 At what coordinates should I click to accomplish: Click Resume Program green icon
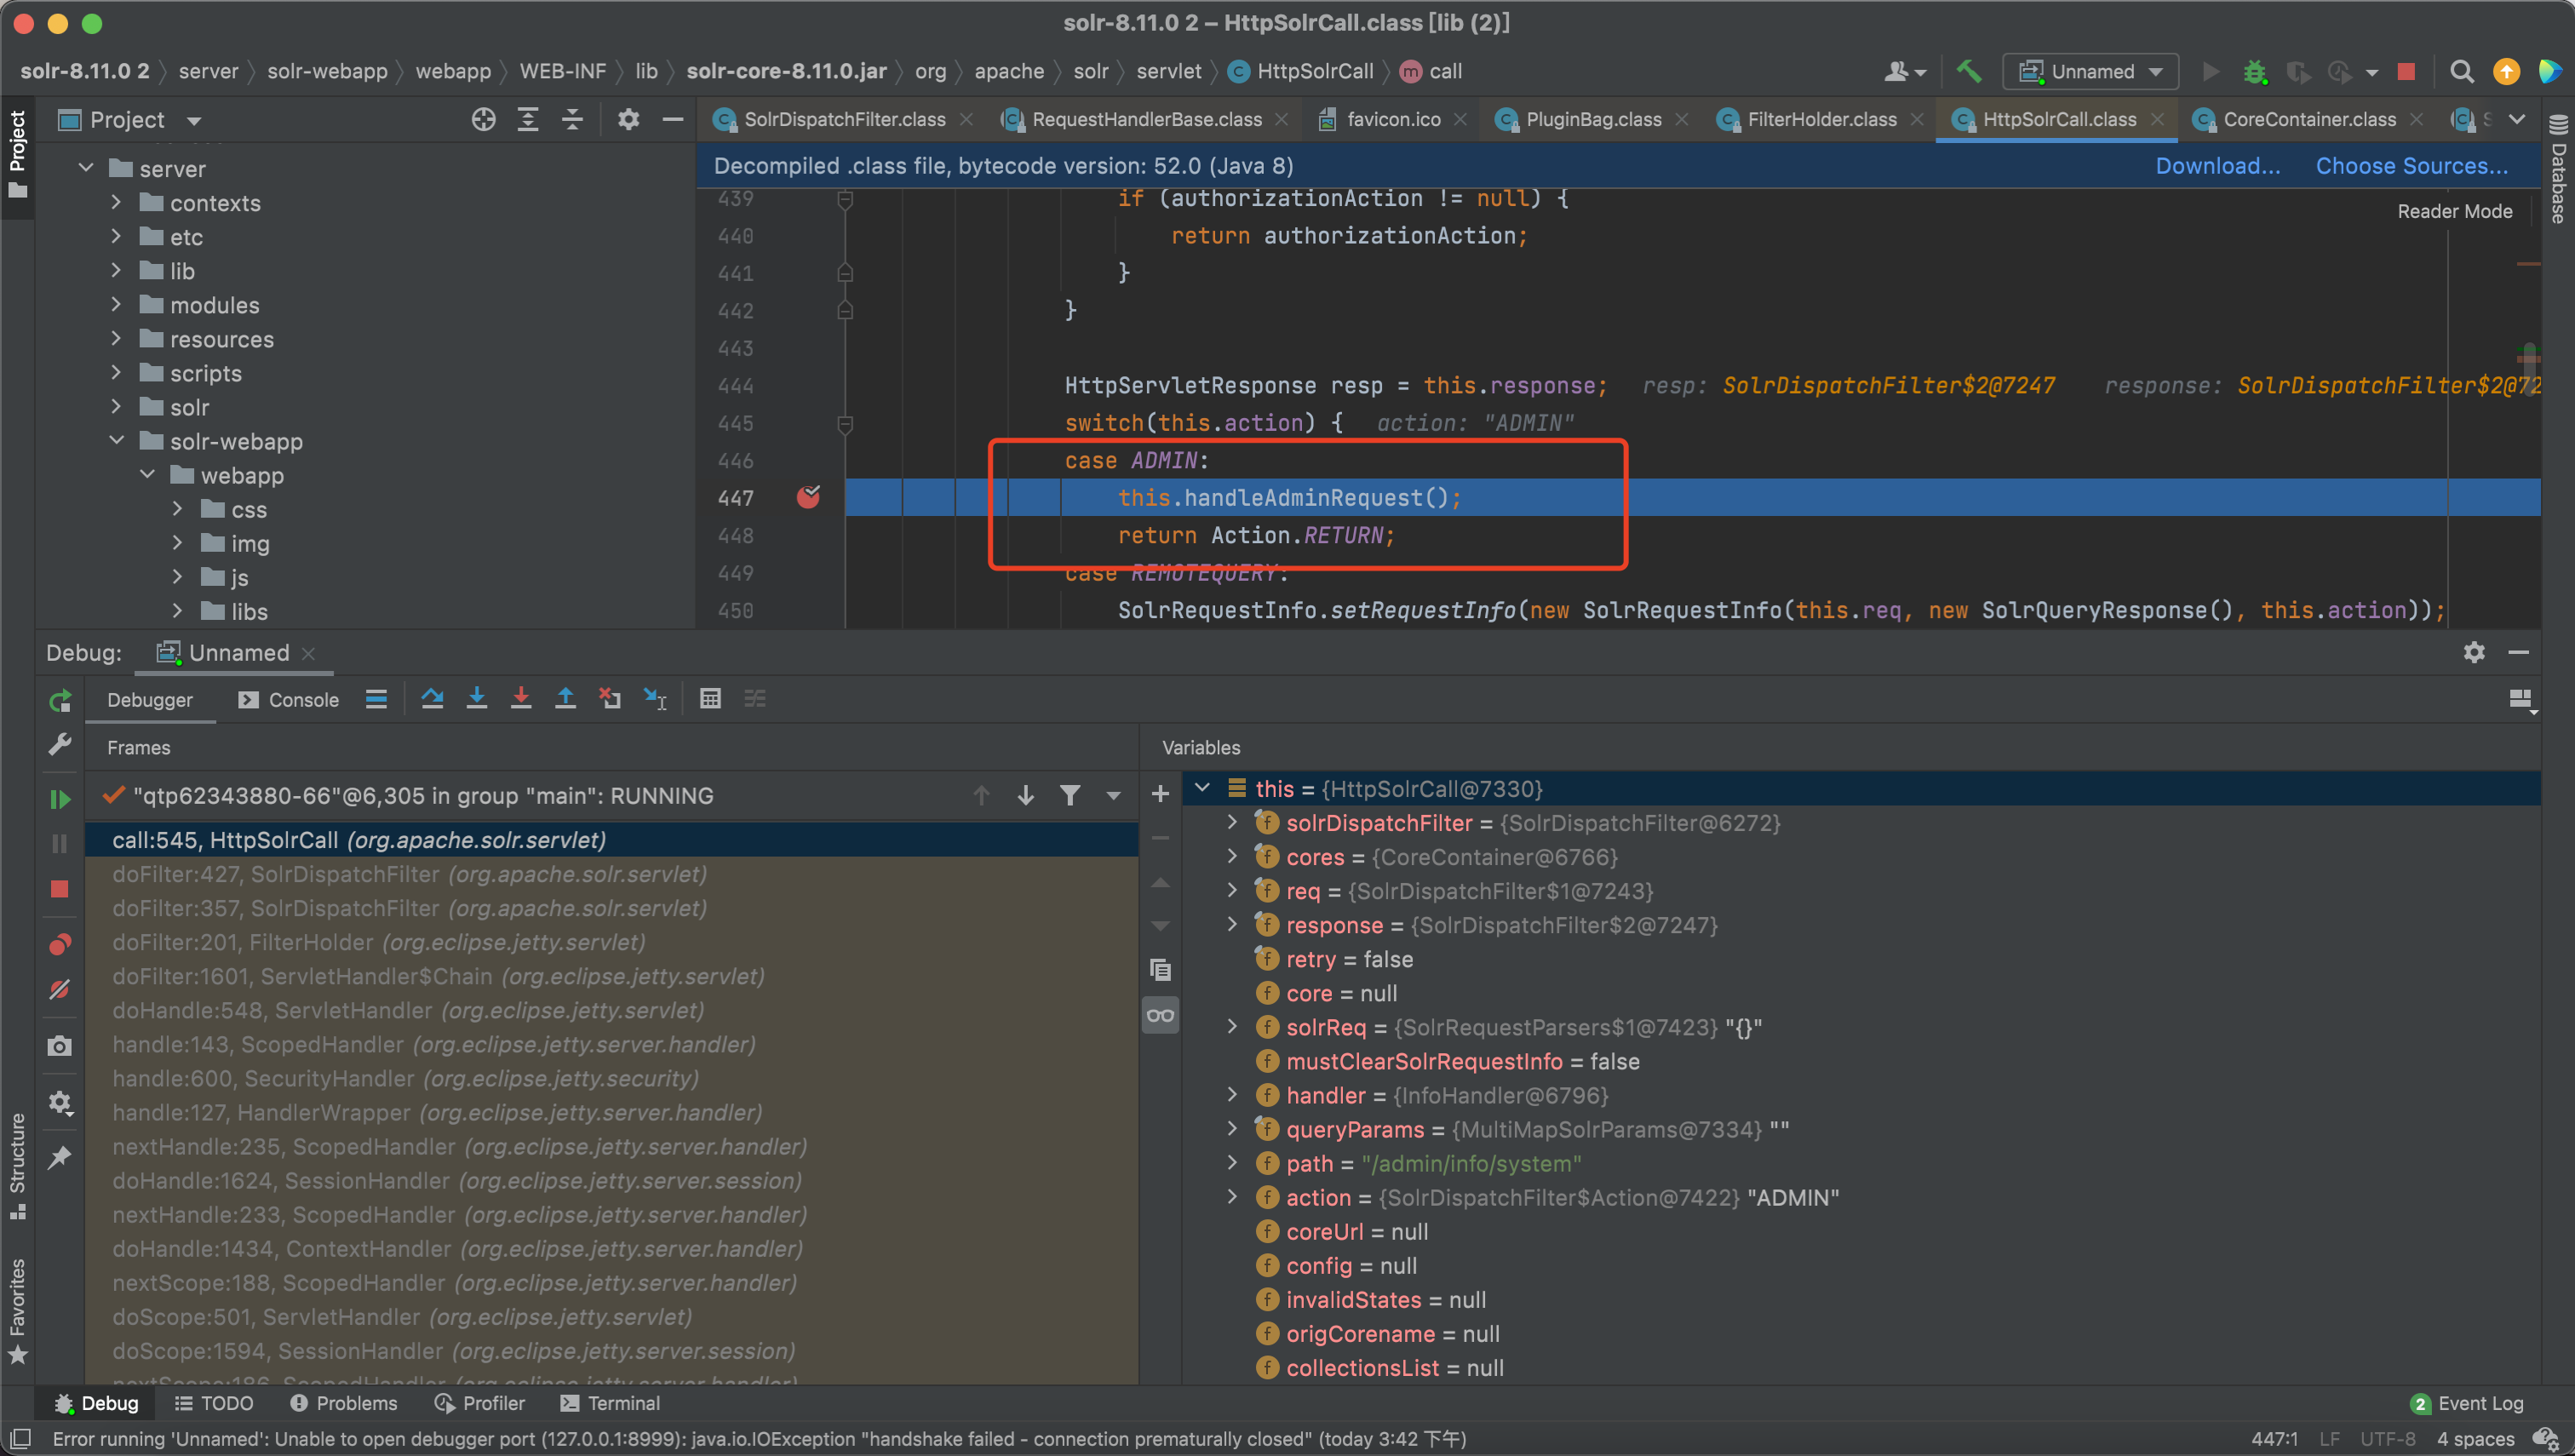point(60,799)
